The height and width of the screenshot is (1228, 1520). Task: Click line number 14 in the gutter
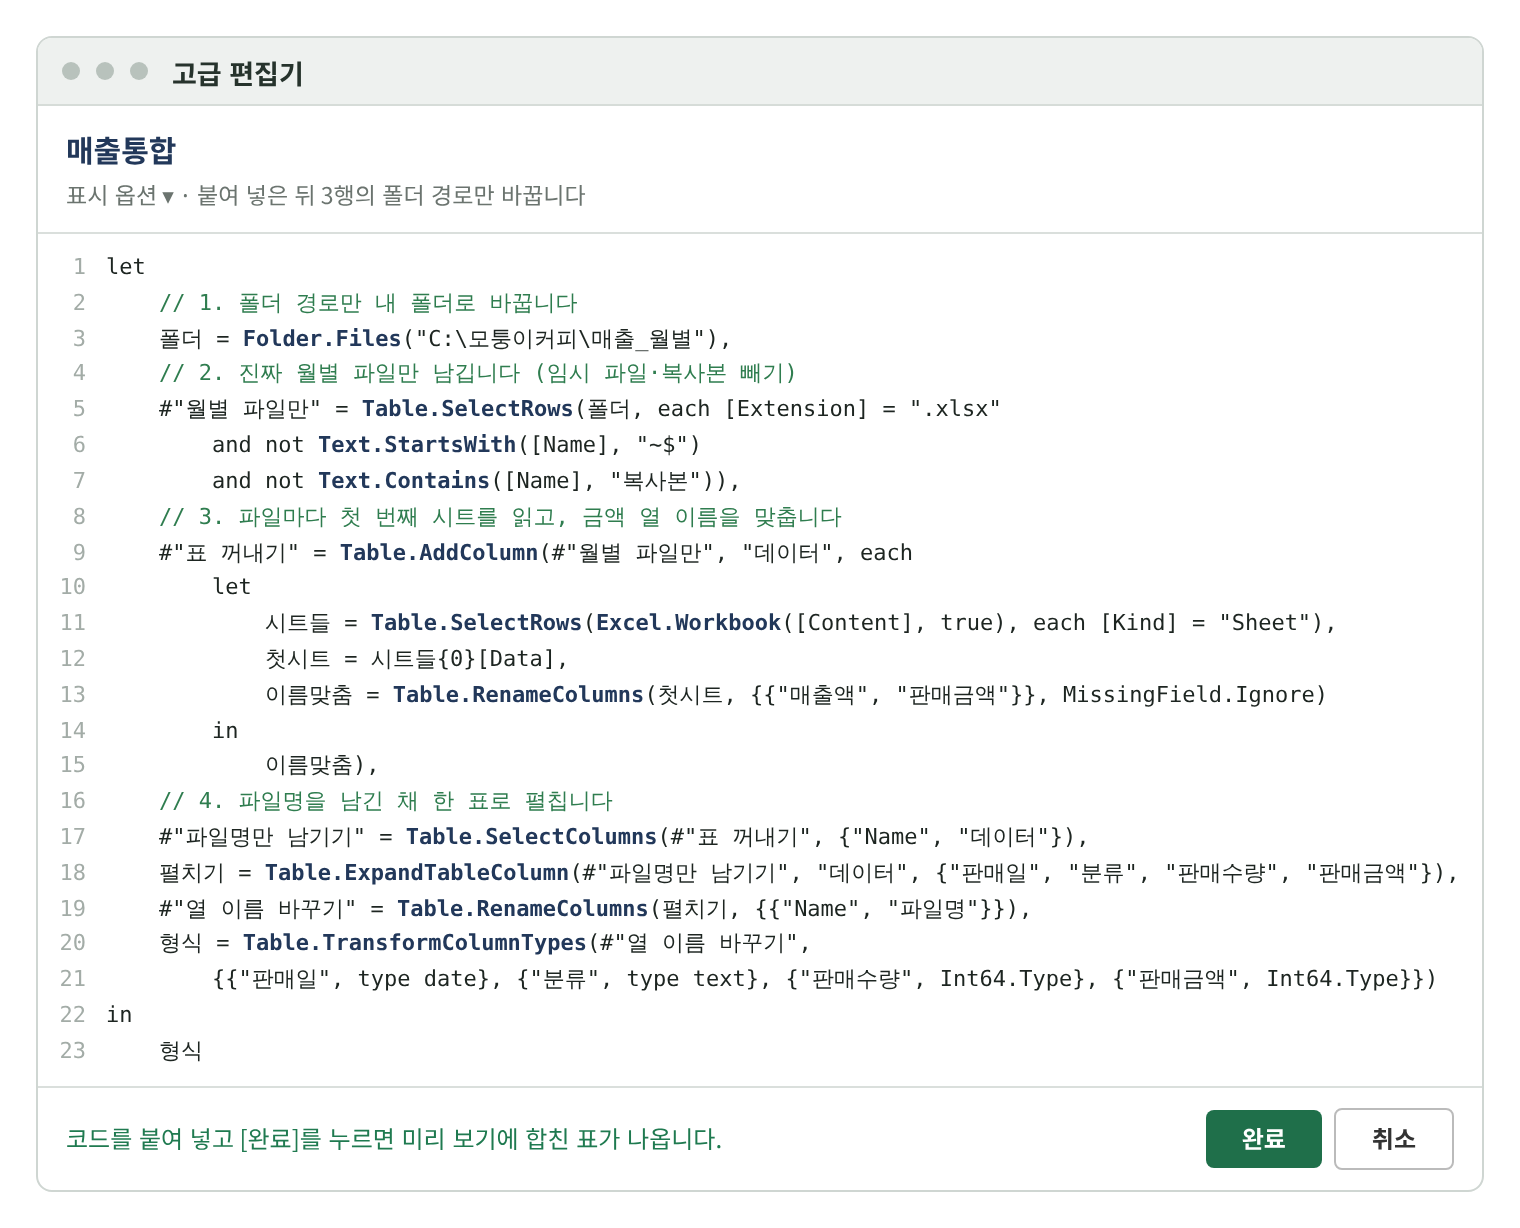point(73,730)
